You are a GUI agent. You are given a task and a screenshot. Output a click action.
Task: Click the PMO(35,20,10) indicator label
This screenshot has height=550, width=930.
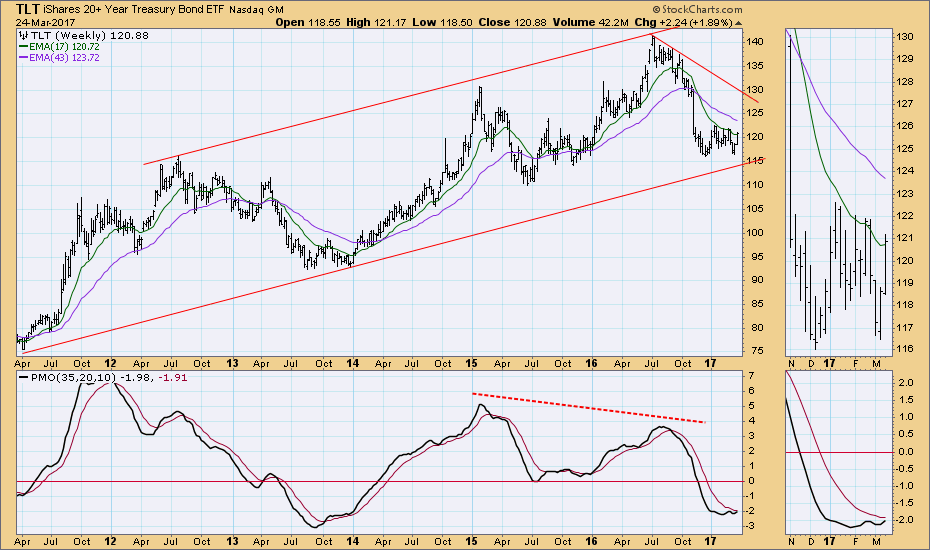[74, 377]
